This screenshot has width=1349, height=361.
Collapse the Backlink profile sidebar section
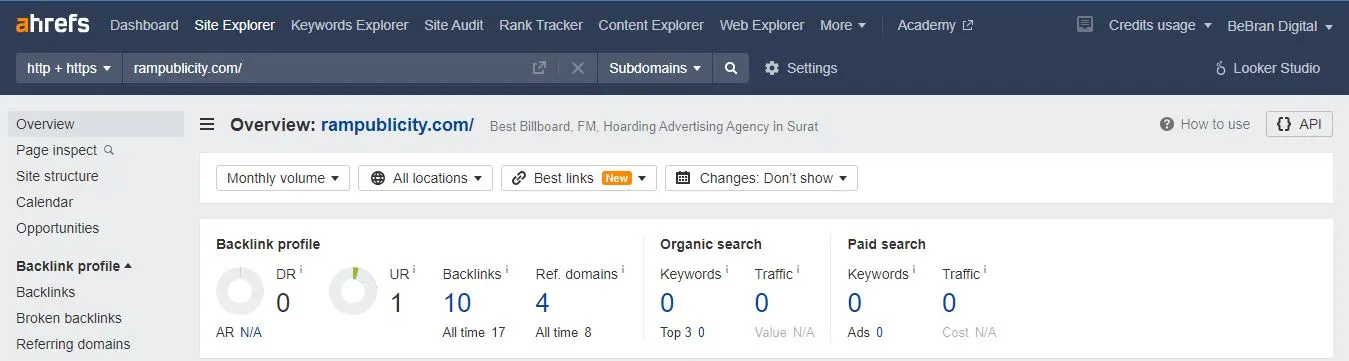(x=74, y=266)
